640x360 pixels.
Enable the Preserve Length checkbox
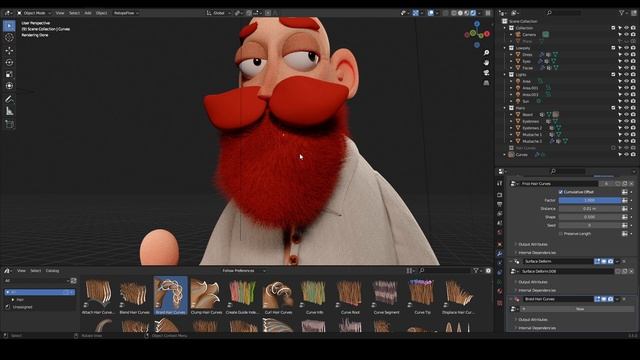click(x=560, y=234)
